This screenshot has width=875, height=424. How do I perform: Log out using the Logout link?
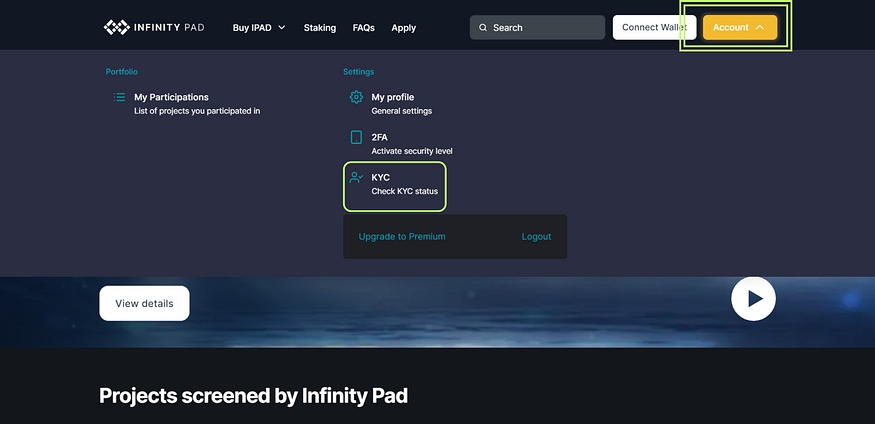[536, 237]
